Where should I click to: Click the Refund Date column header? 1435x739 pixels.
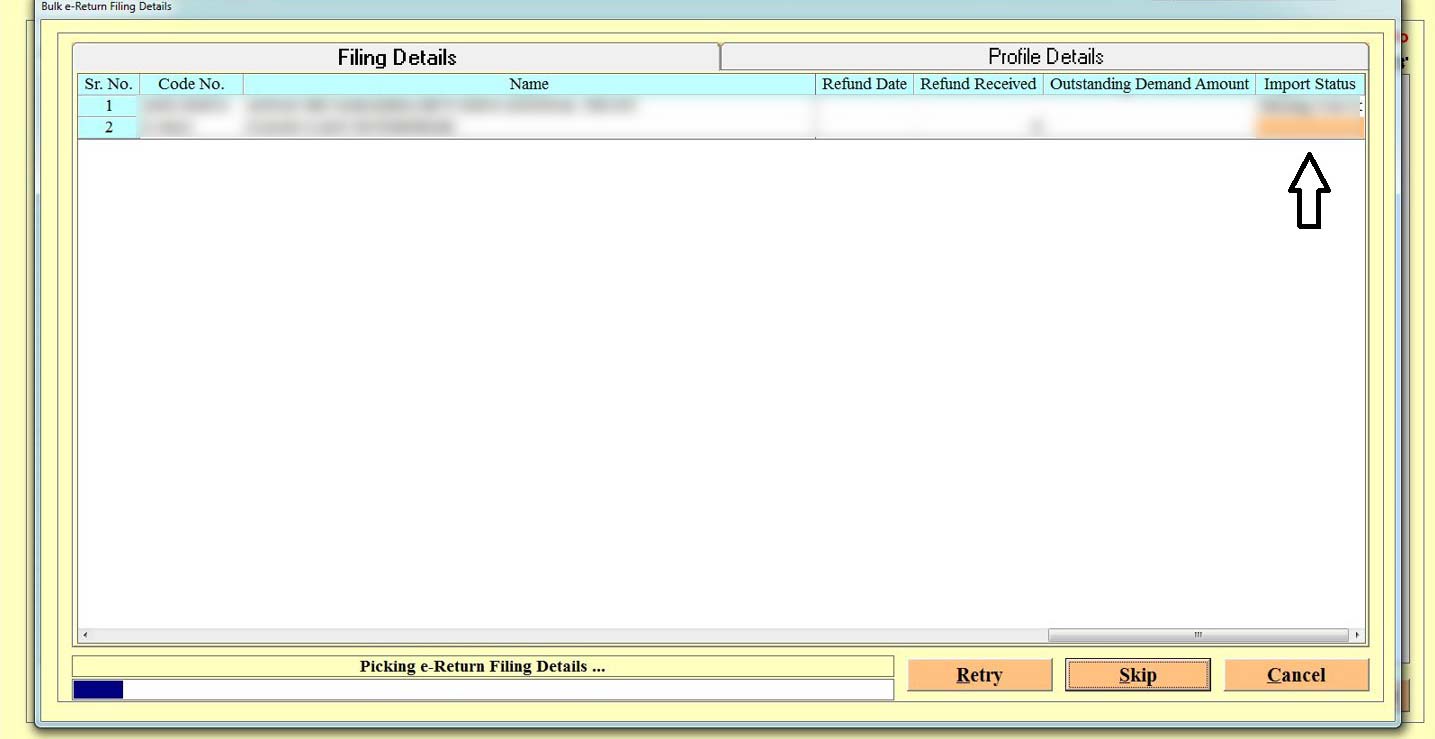pos(864,84)
